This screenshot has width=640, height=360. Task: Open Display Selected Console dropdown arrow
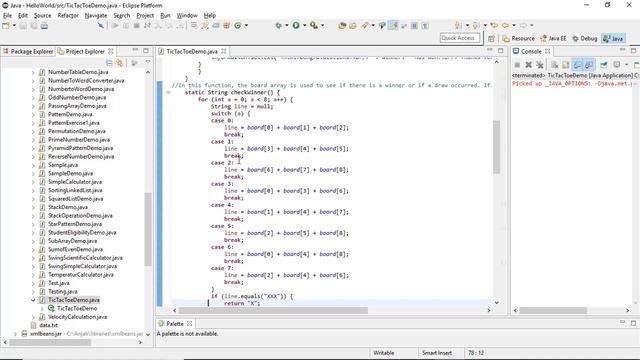tap(626, 64)
